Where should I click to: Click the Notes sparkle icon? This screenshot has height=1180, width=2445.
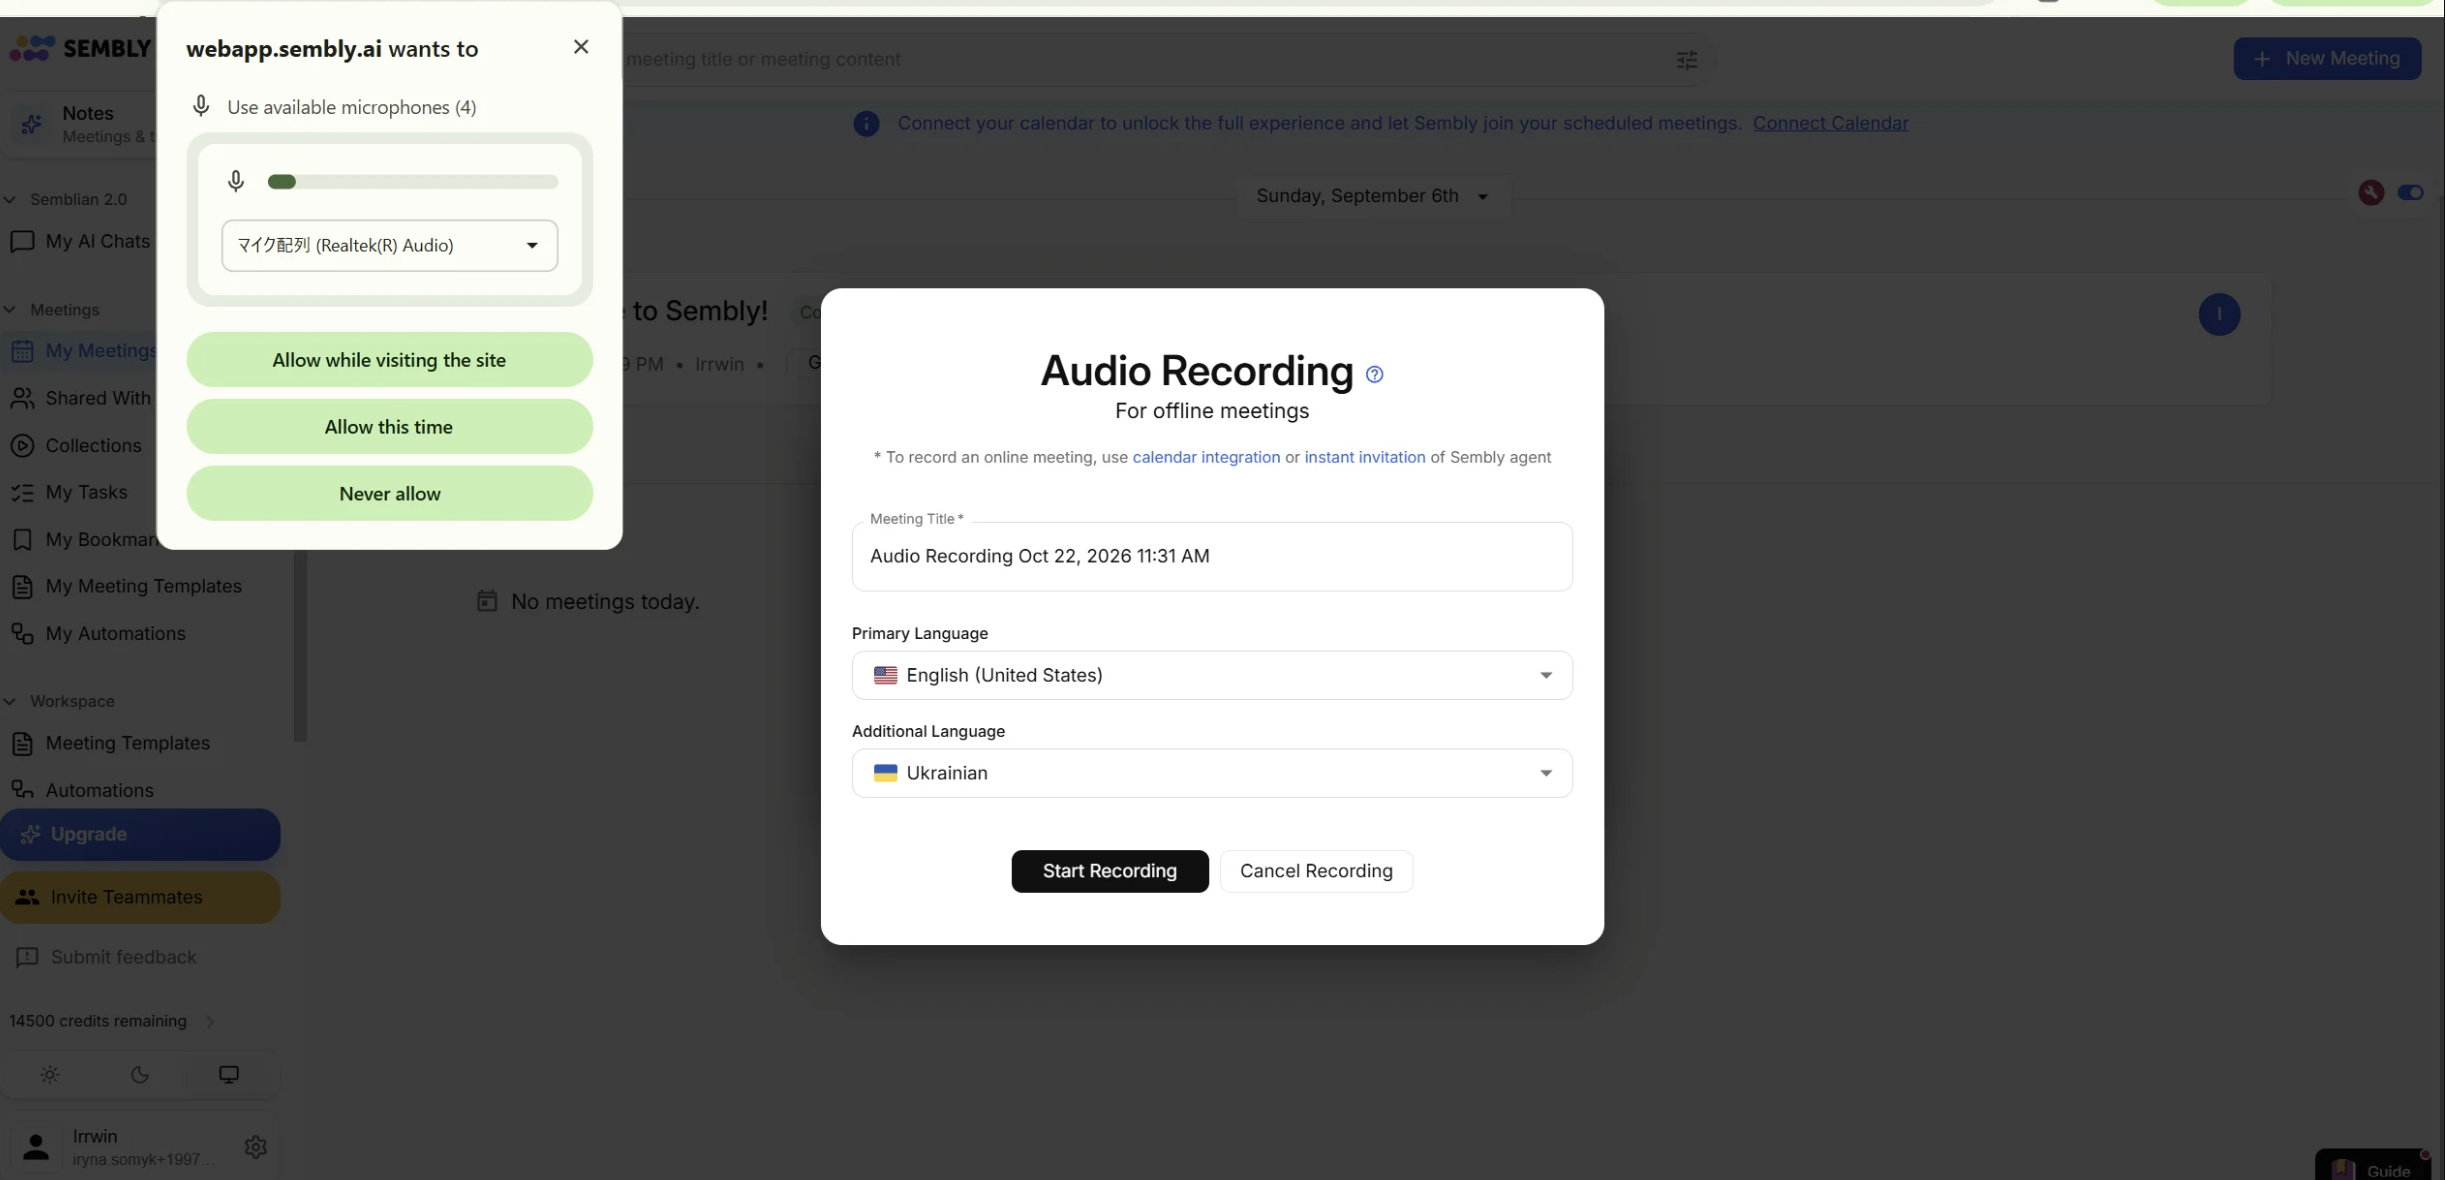[x=31, y=124]
